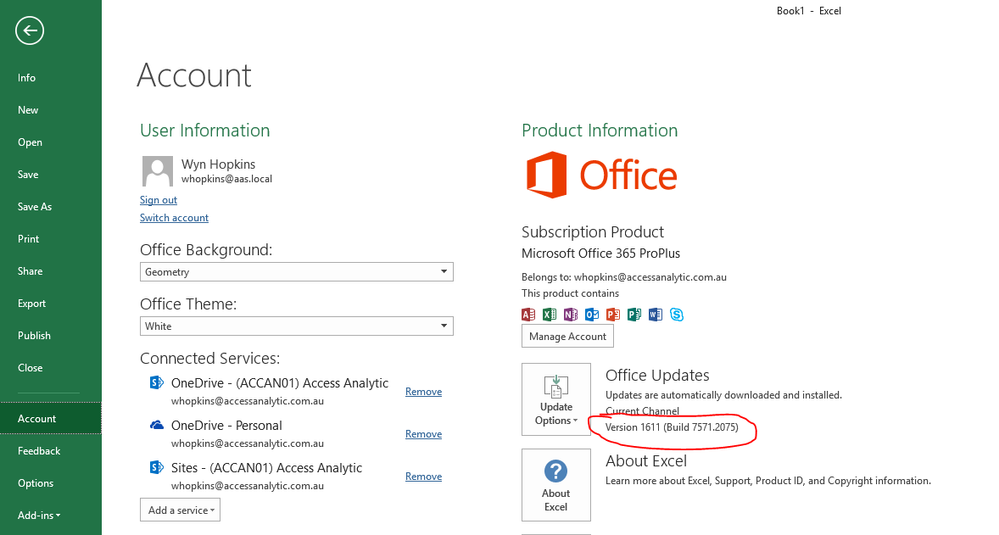This screenshot has height=535, width=999.
Task: Open the Office Background dropdown
Action: tap(296, 272)
